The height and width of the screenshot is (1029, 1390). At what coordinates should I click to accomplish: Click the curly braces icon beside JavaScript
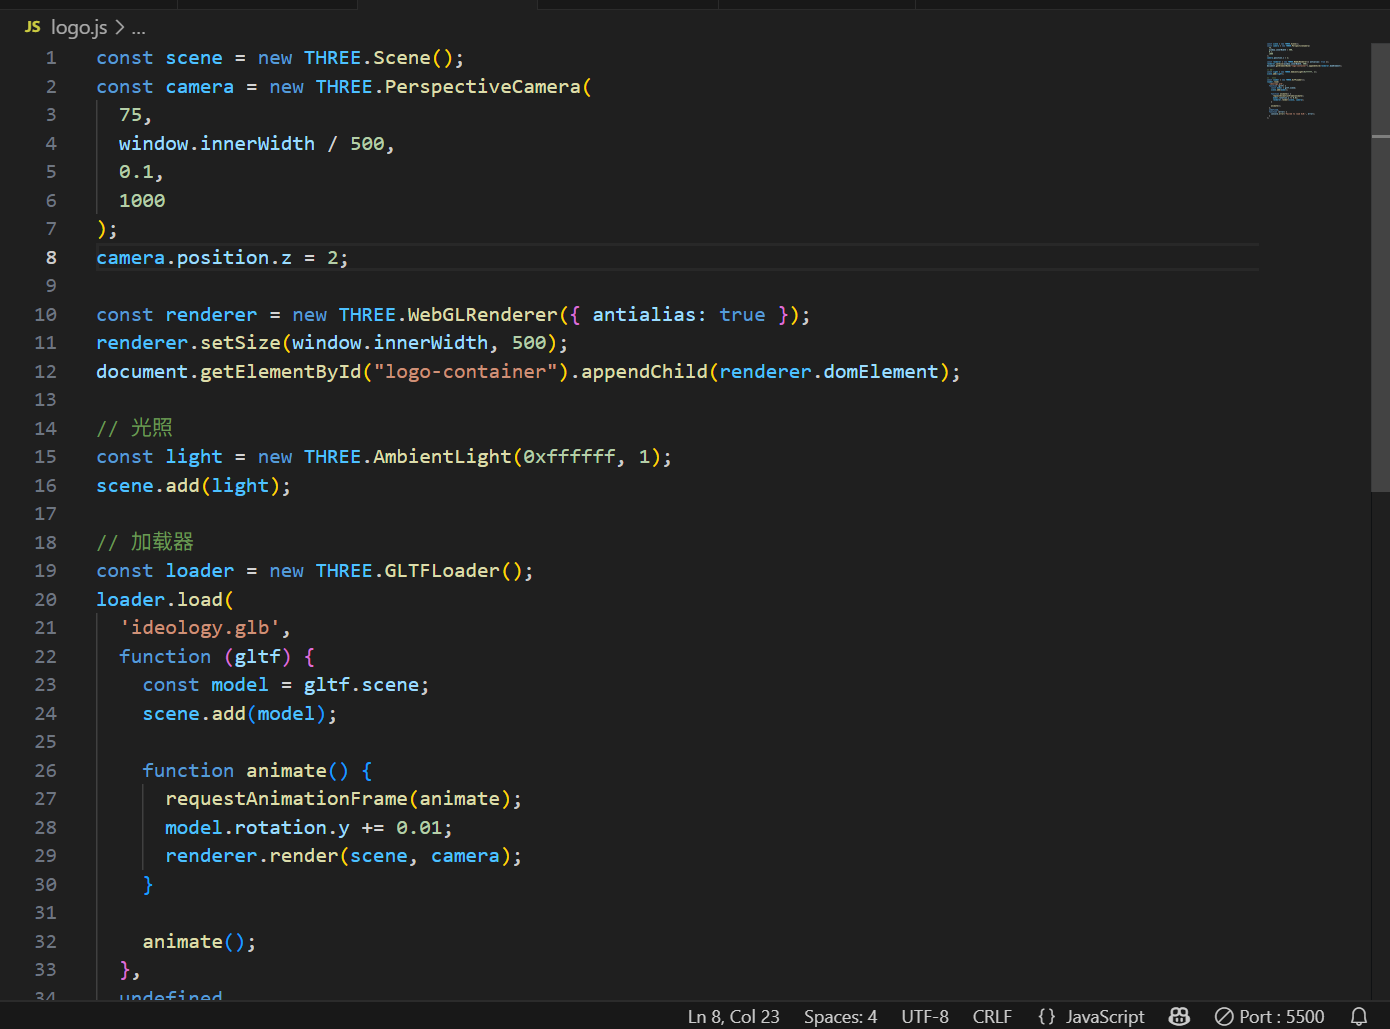pos(1047,1016)
